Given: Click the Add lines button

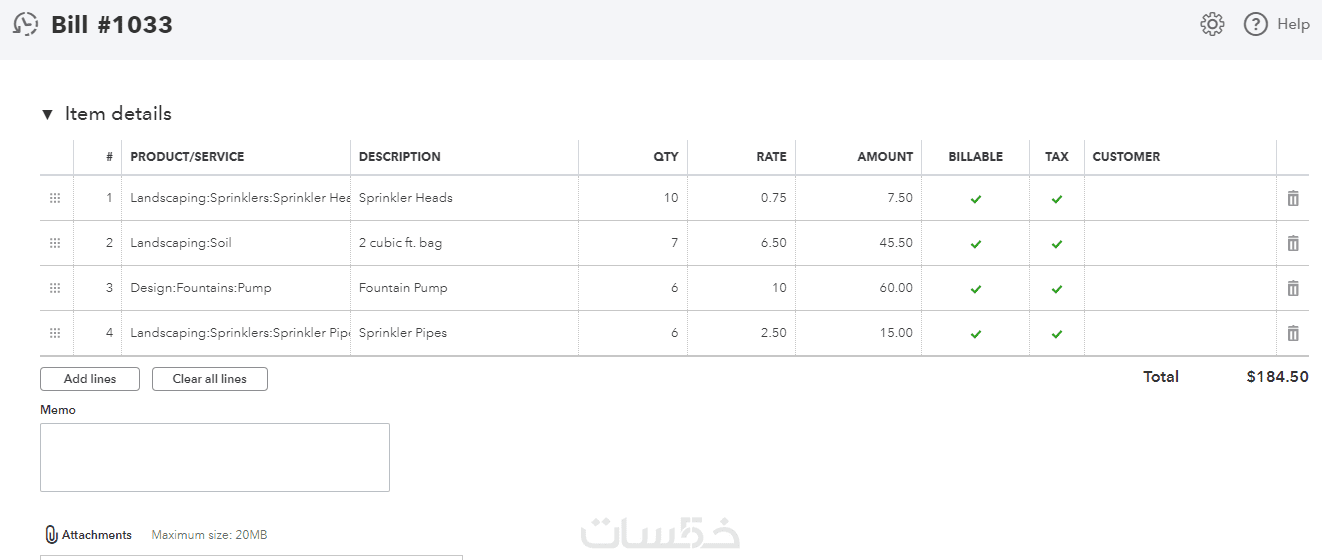Looking at the screenshot, I should [x=90, y=379].
